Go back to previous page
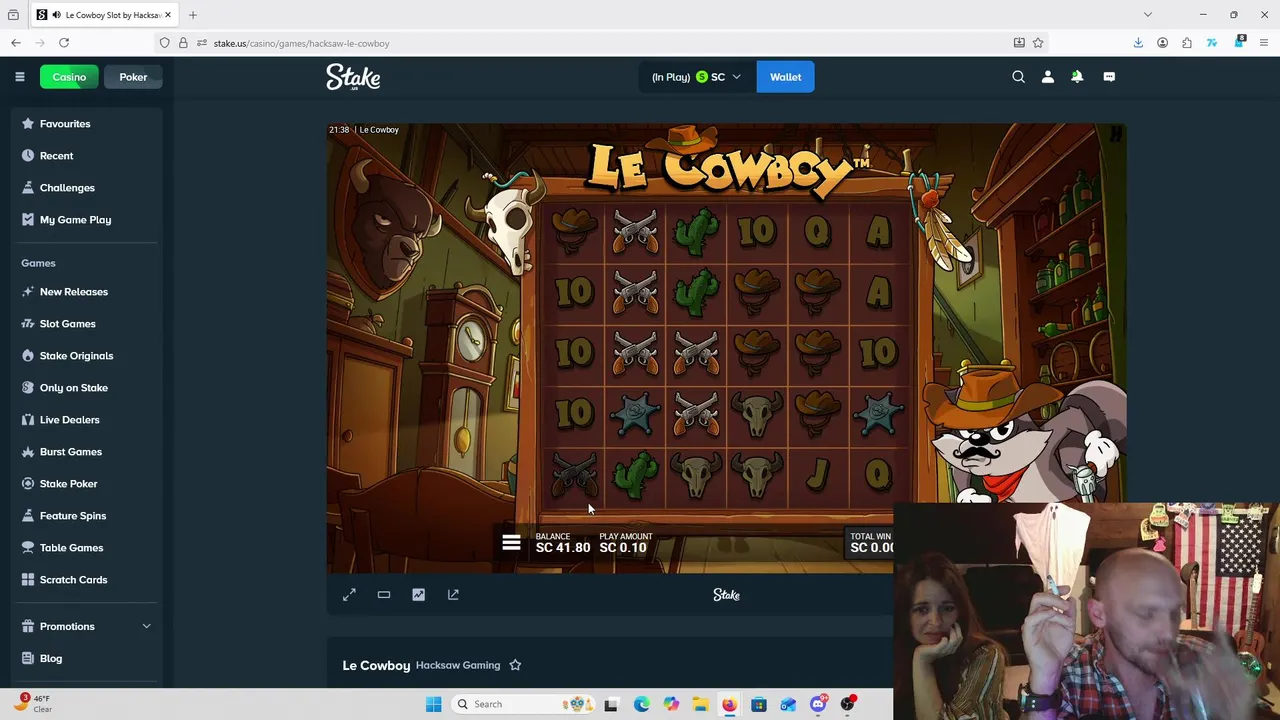The height and width of the screenshot is (720, 1280). point(16,43)
